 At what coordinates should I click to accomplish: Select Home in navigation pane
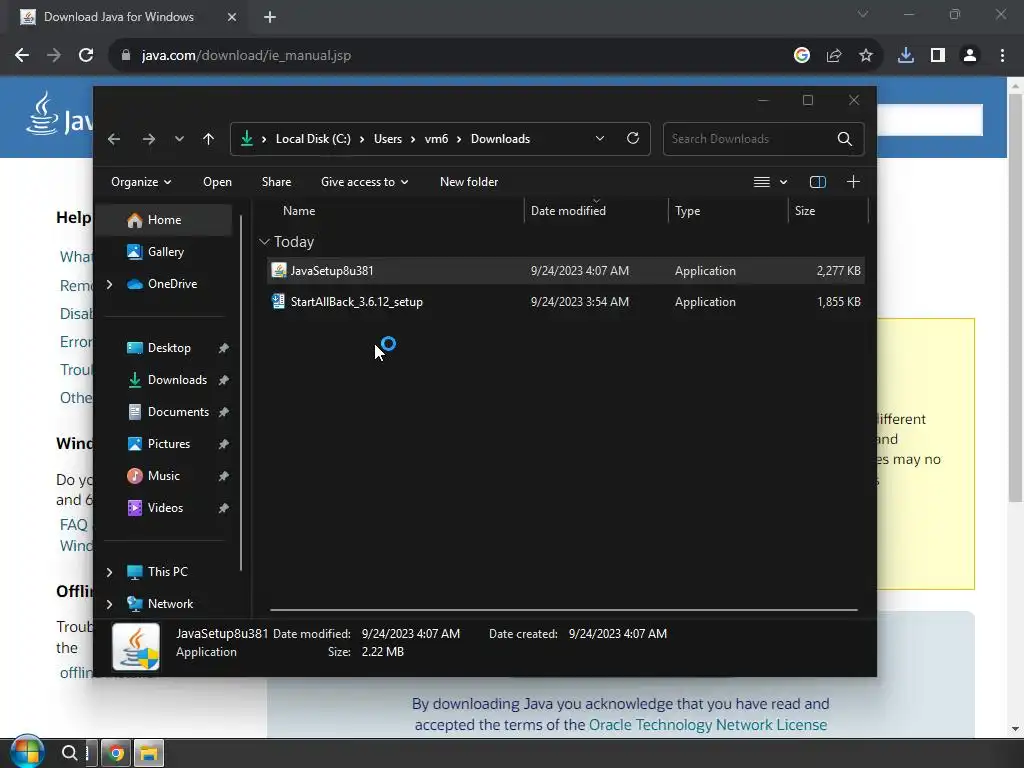coord(165,220)
